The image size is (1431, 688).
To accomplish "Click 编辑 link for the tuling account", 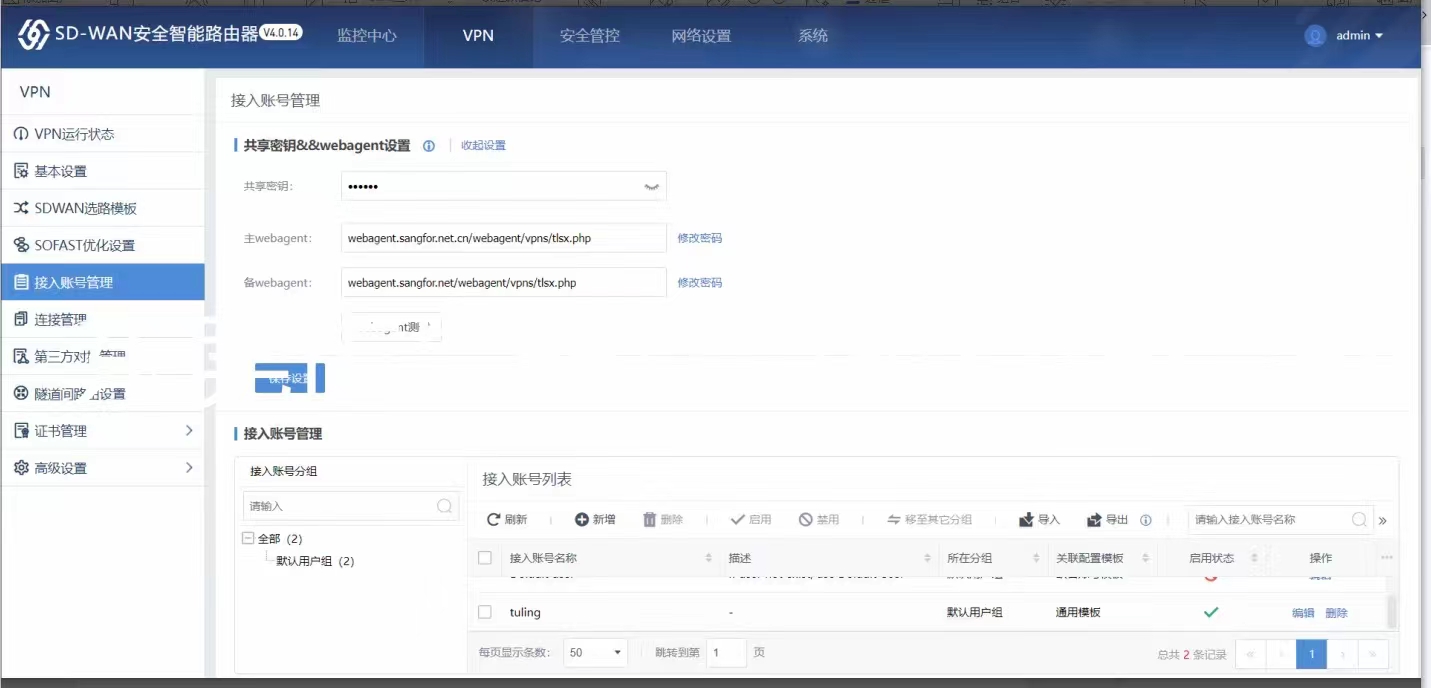I will [1302, 613].
